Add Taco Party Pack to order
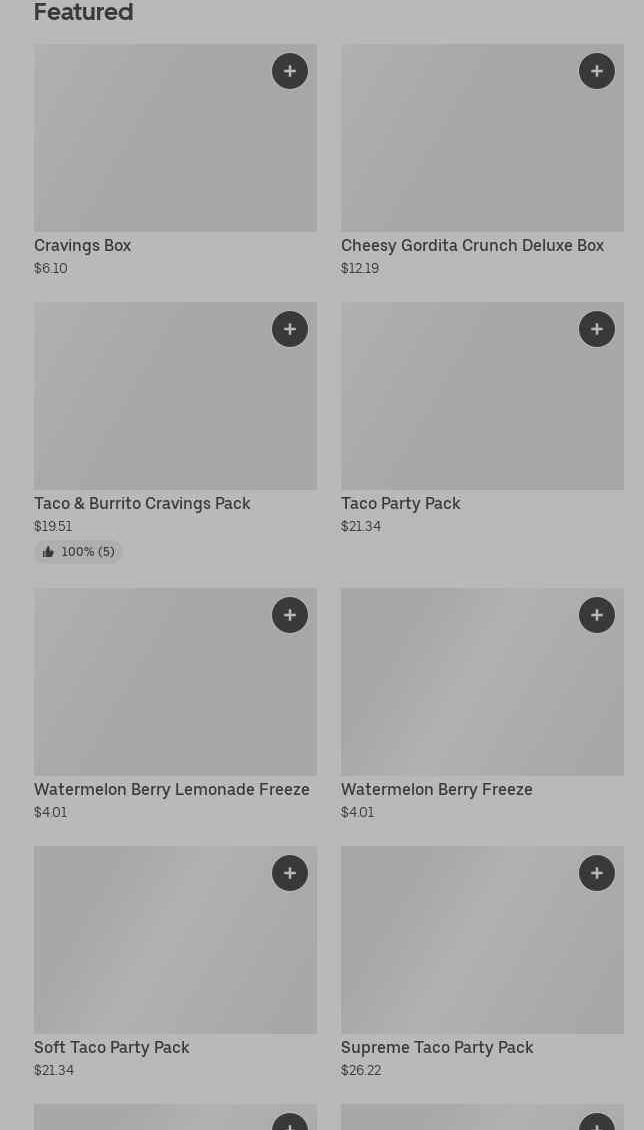 [x=597, y=329]
